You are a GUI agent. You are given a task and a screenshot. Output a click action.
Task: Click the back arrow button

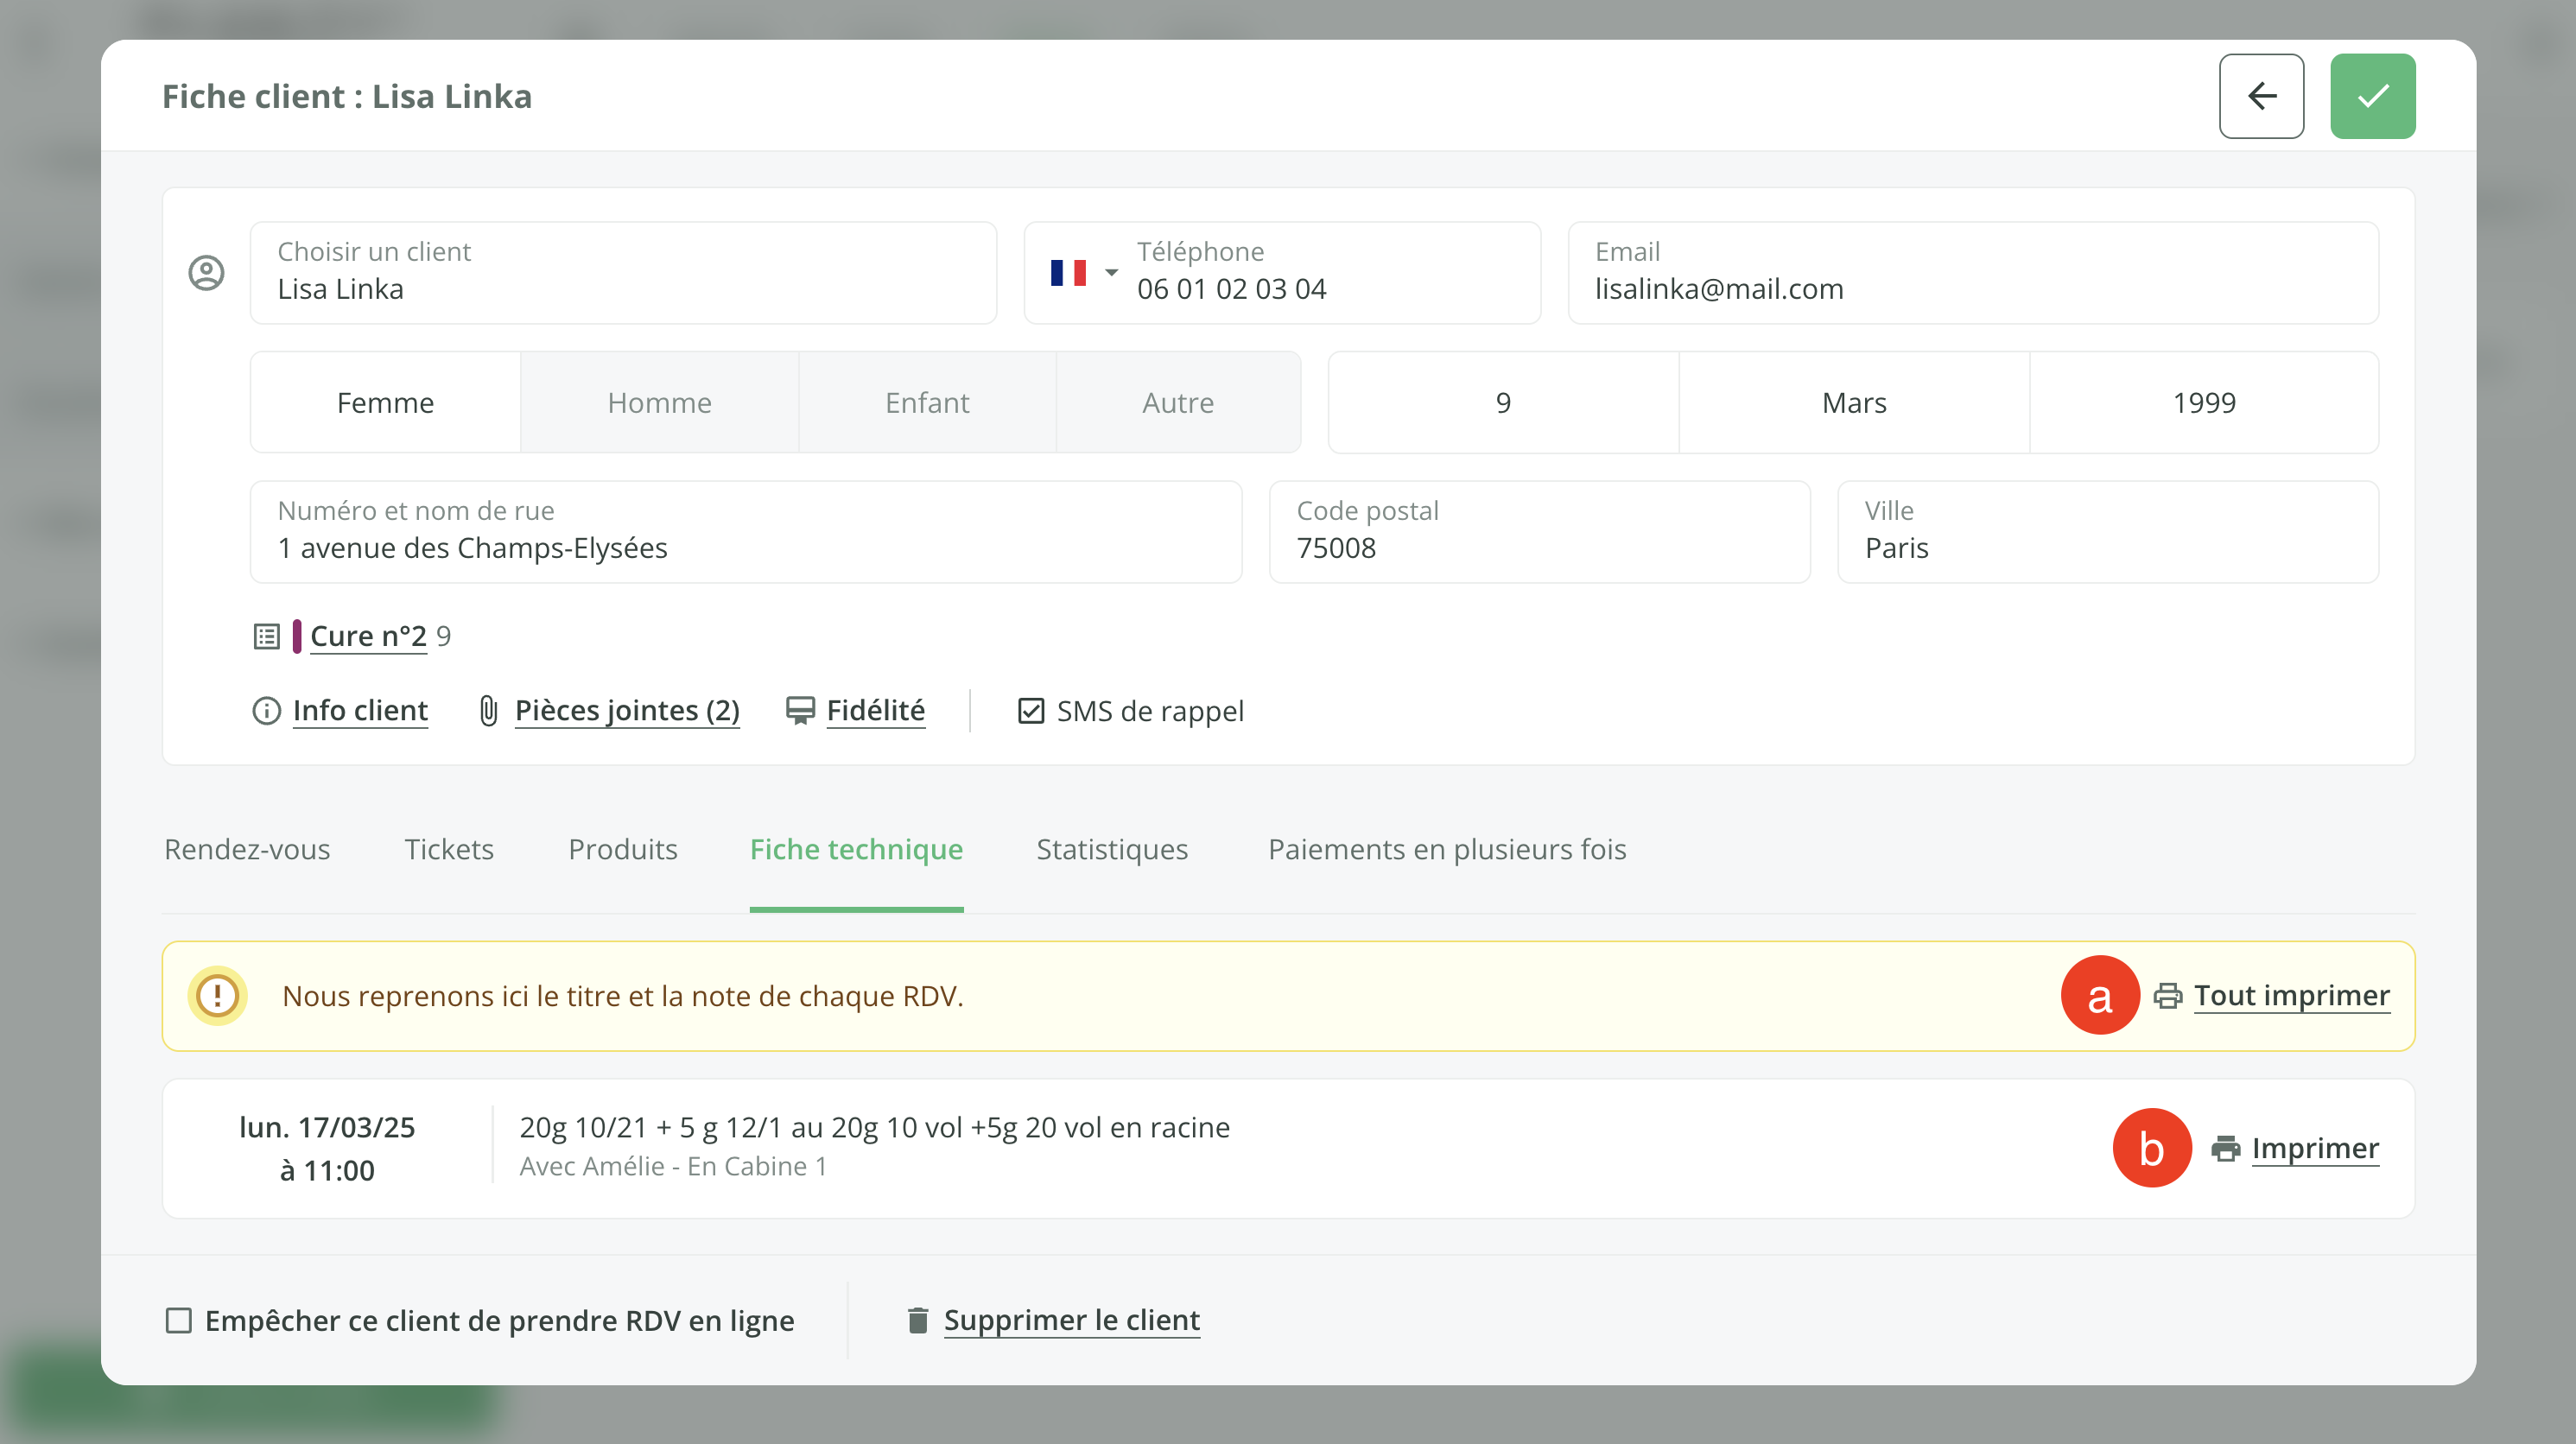tap(2261, 96)
